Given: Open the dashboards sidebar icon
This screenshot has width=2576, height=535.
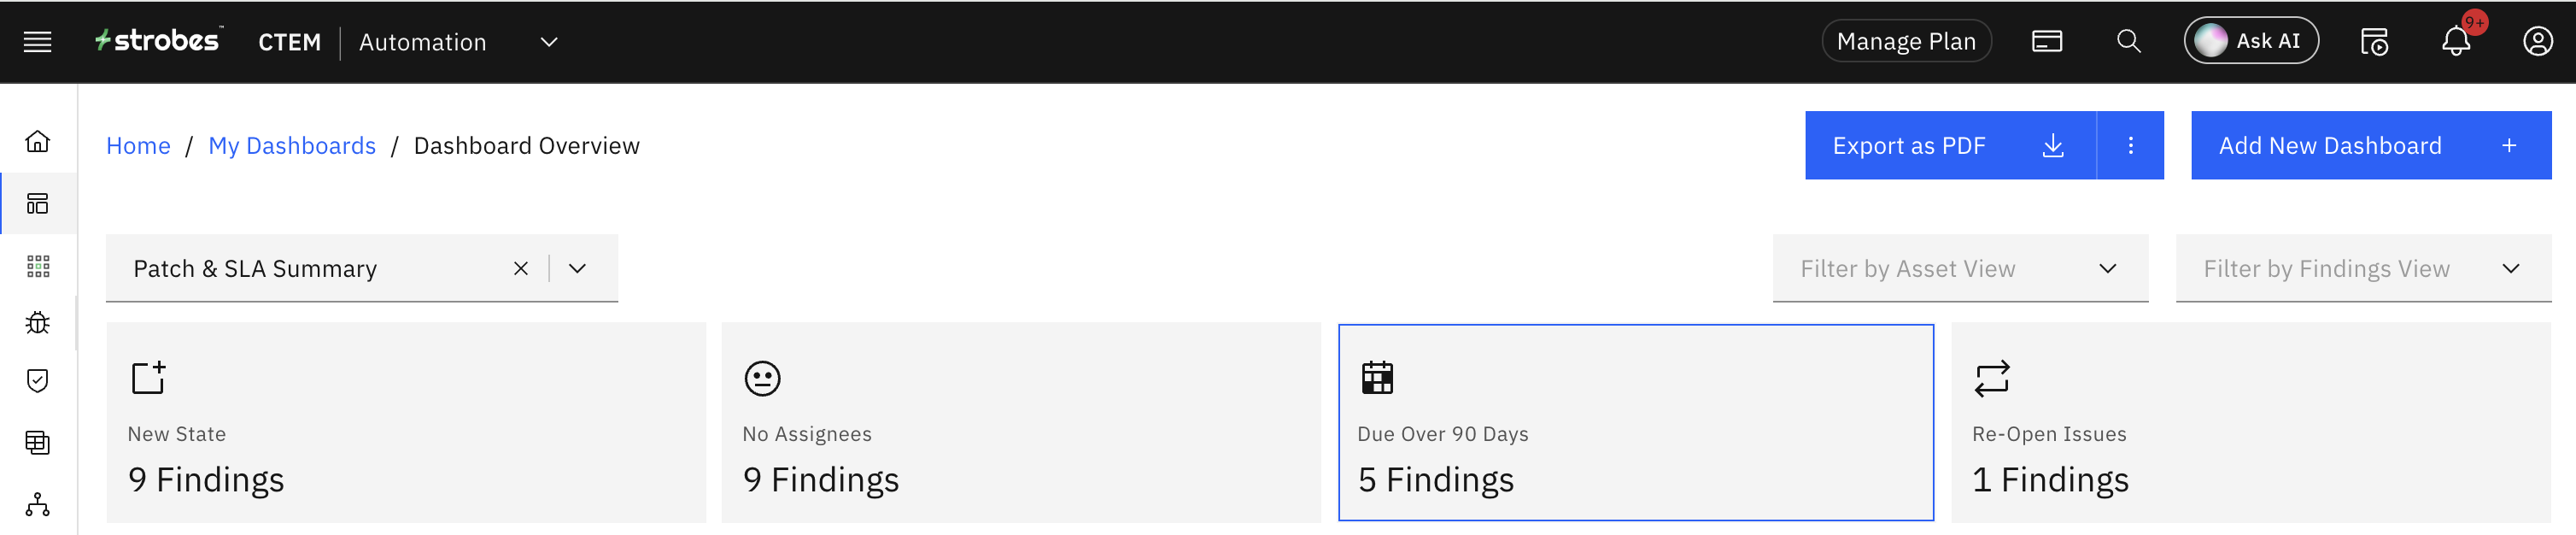Looking at the screenshot, I should [x=37, y=204].
